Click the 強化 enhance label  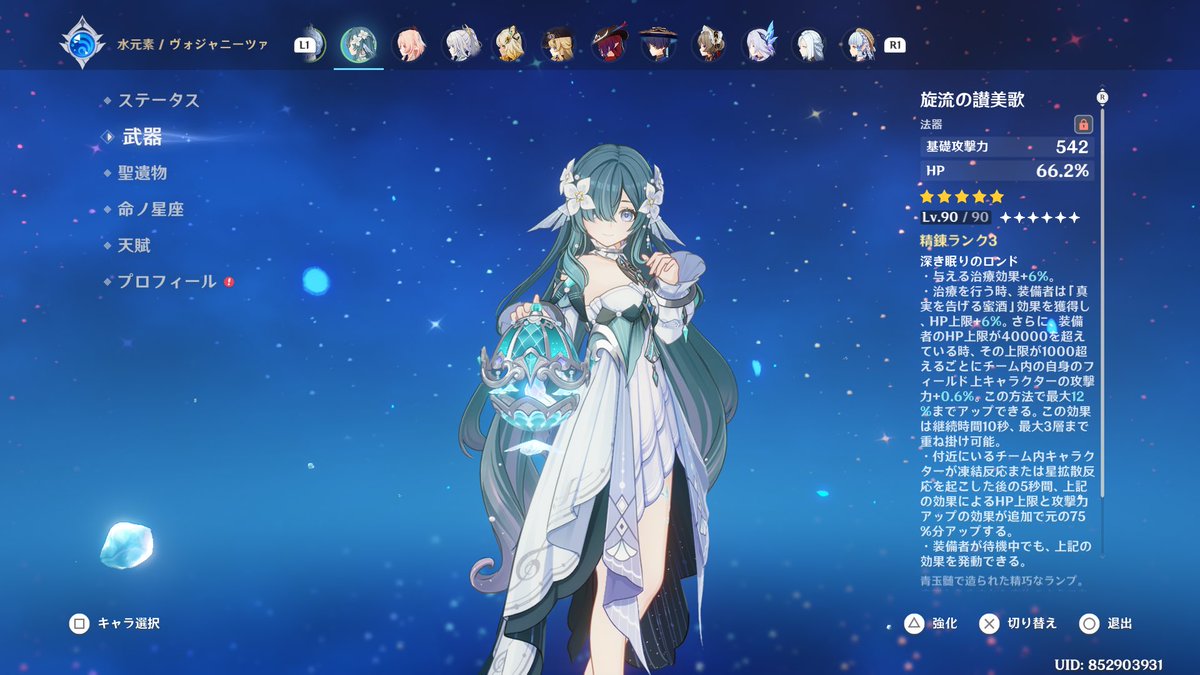pyautogui.click(x=945, y=624)
